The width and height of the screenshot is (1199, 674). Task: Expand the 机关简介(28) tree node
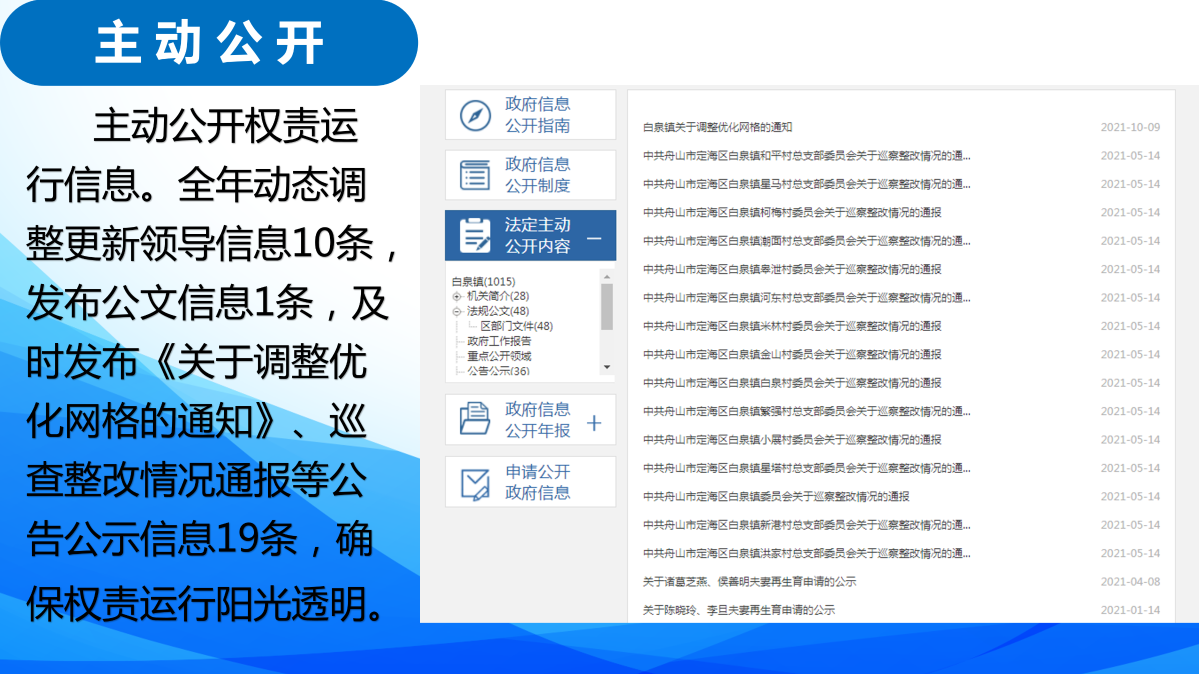coord(457,297)
